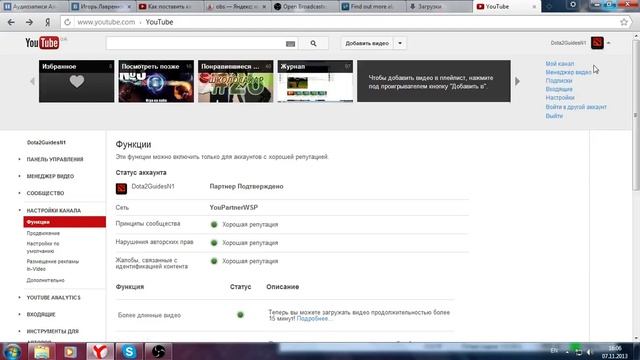Open the media player taskbar icon
The width and height of the screenshot is (640, 360).
pyautogui.click(x=70, y=351)
